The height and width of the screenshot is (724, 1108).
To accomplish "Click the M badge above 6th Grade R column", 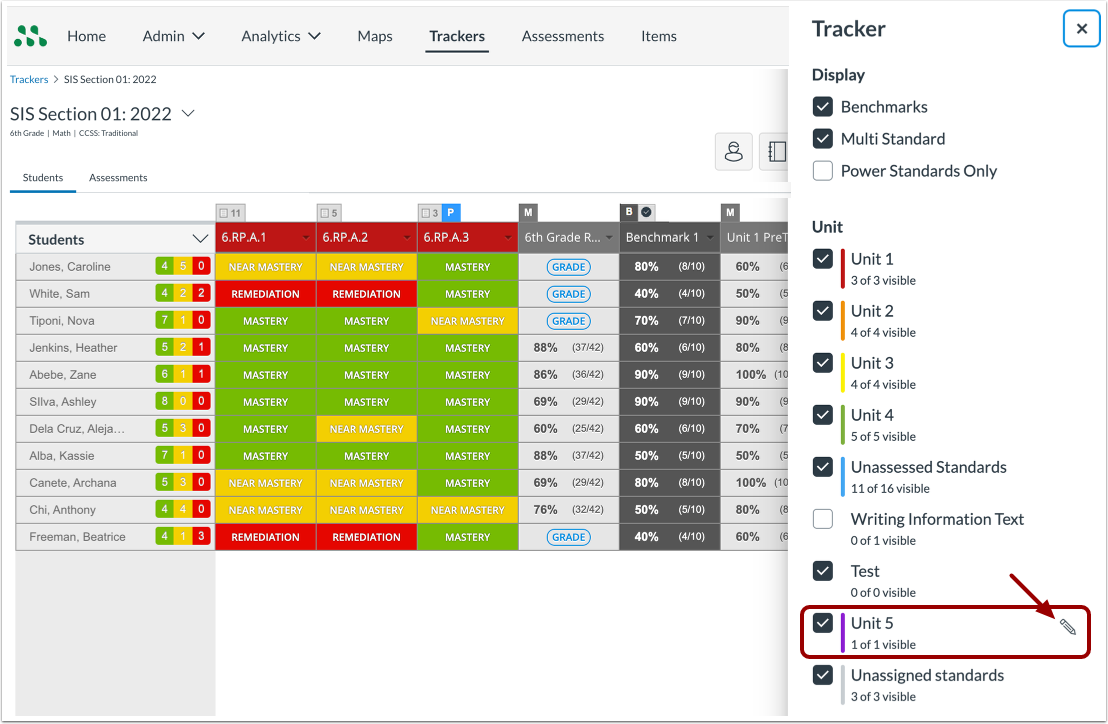I will tap(528, 213).
